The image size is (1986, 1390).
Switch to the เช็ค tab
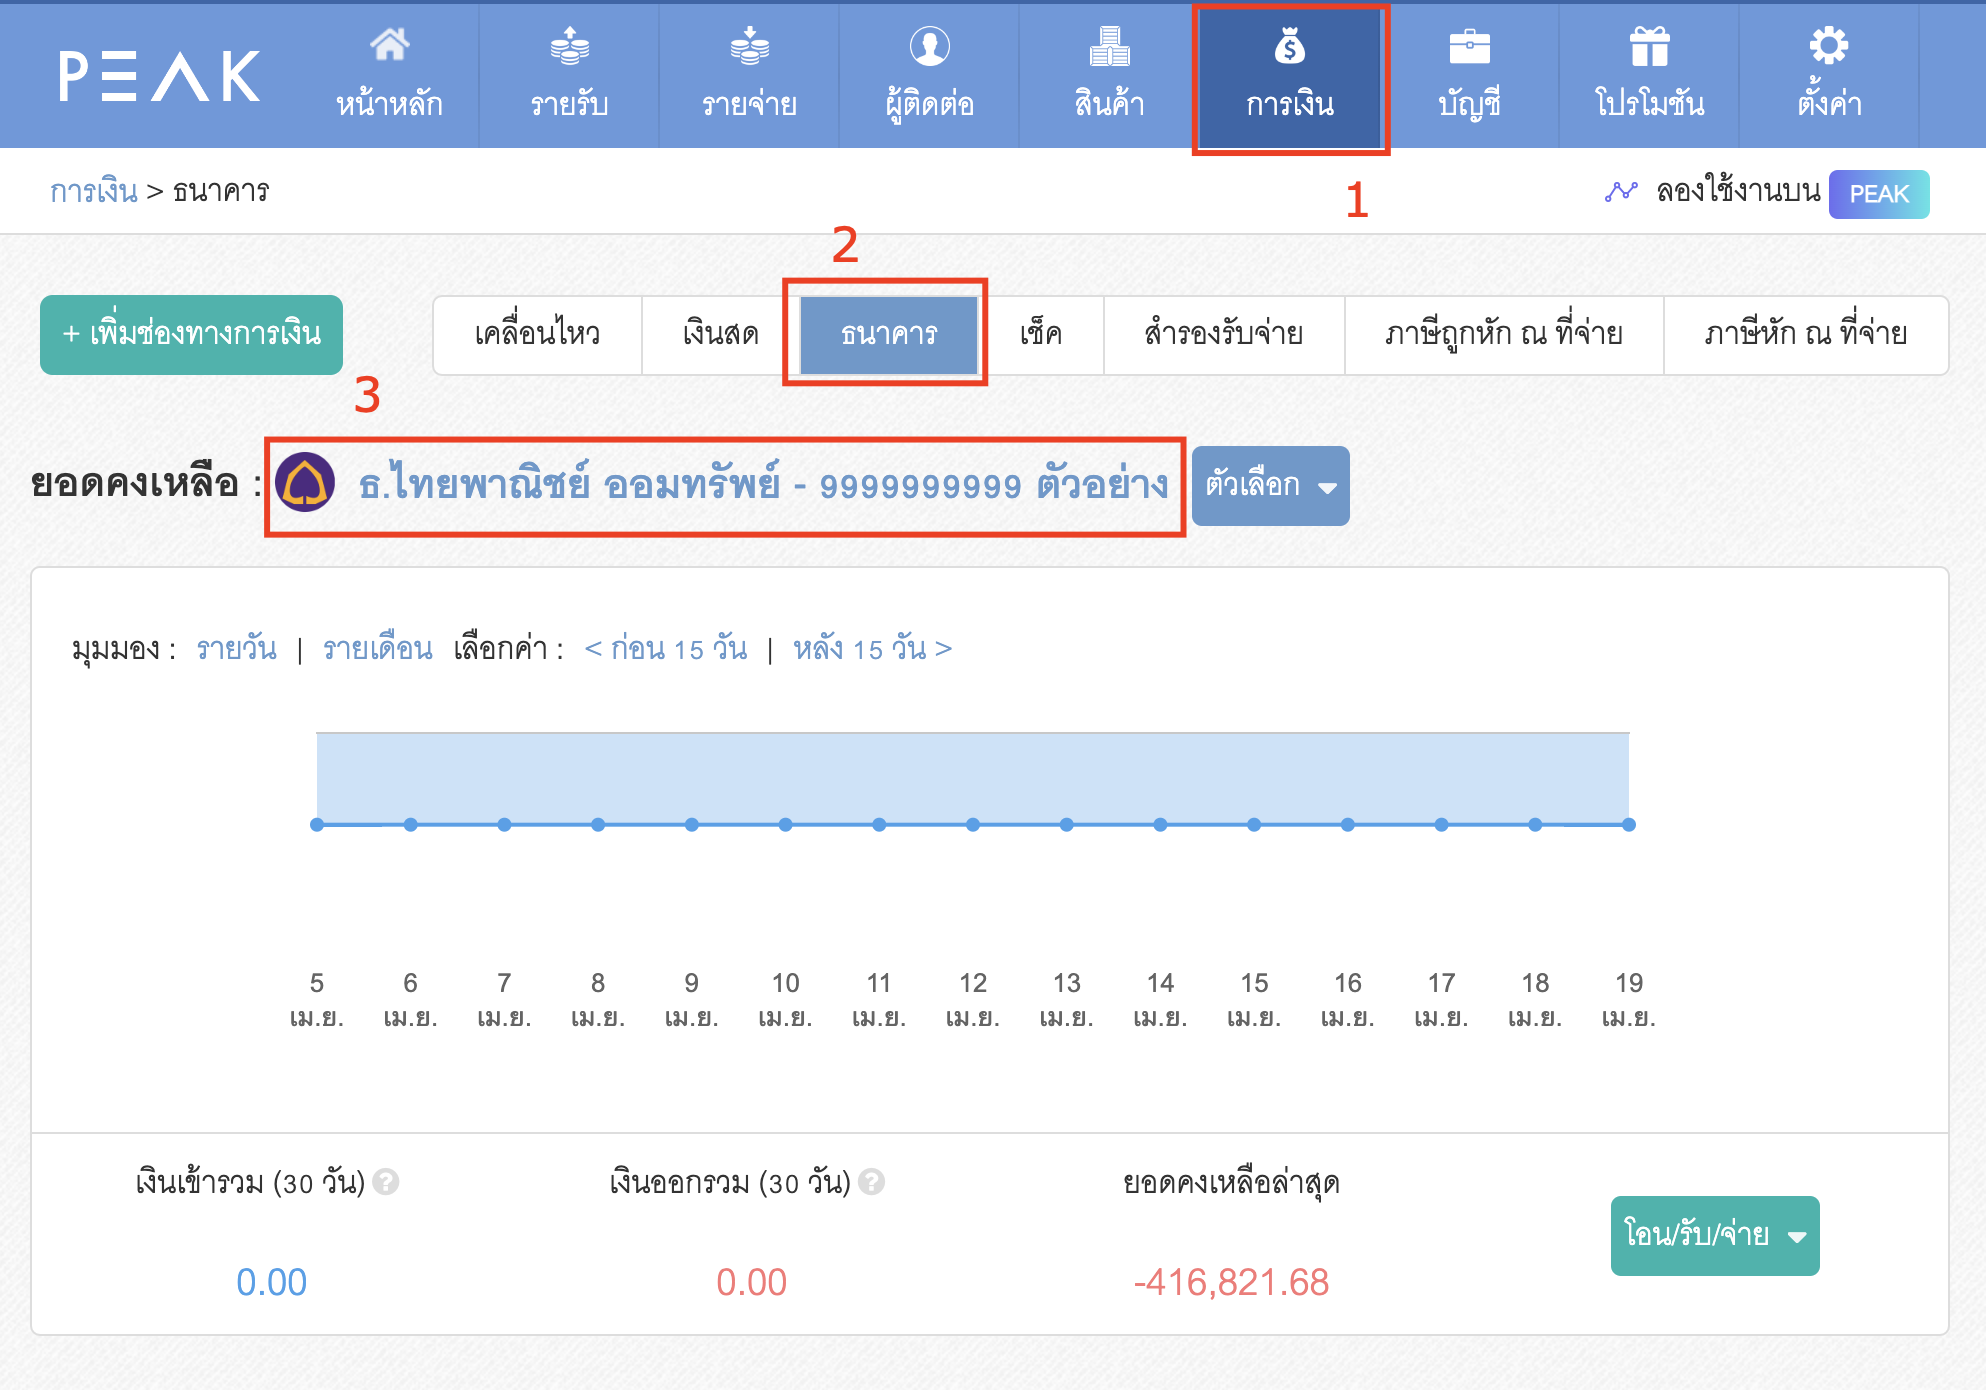(1041, 335)
